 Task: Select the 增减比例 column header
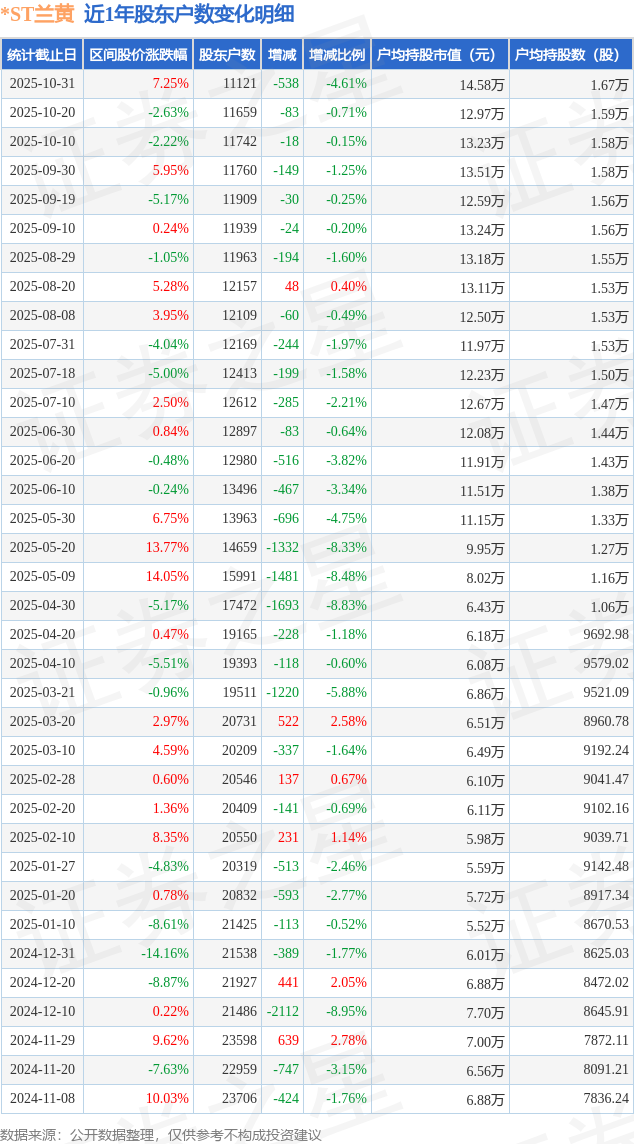point(337,55)
